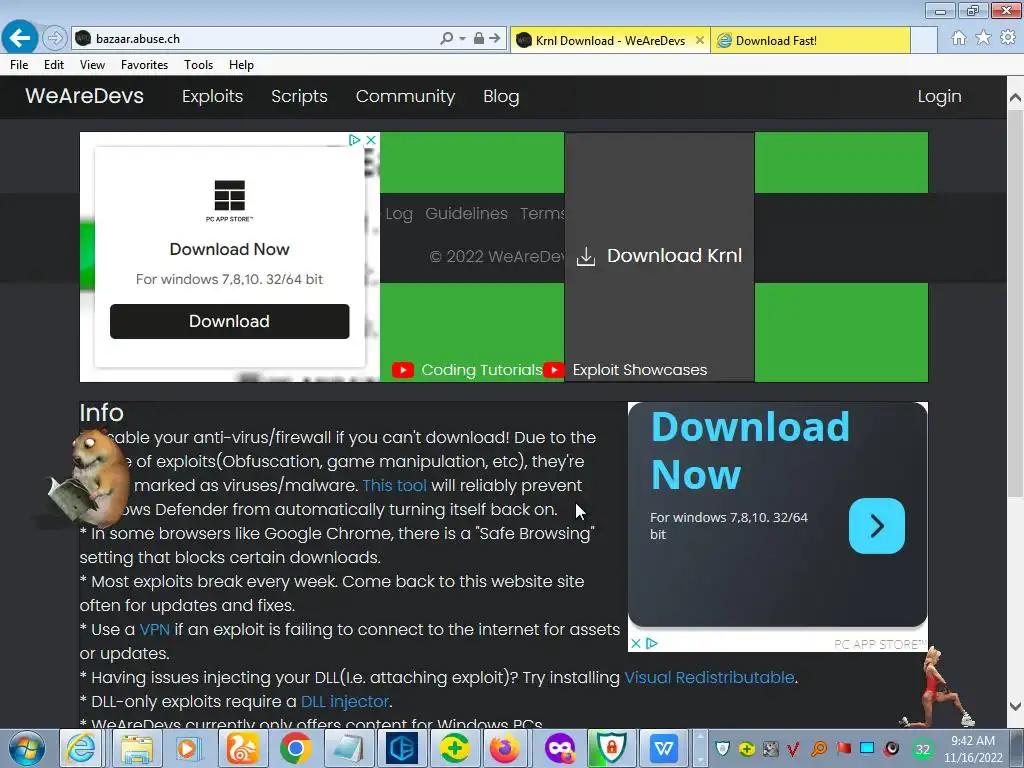The image size is (1024, 768).
Task: Open Windows Explorer folder taskbar icon
Action: point(136,748)
